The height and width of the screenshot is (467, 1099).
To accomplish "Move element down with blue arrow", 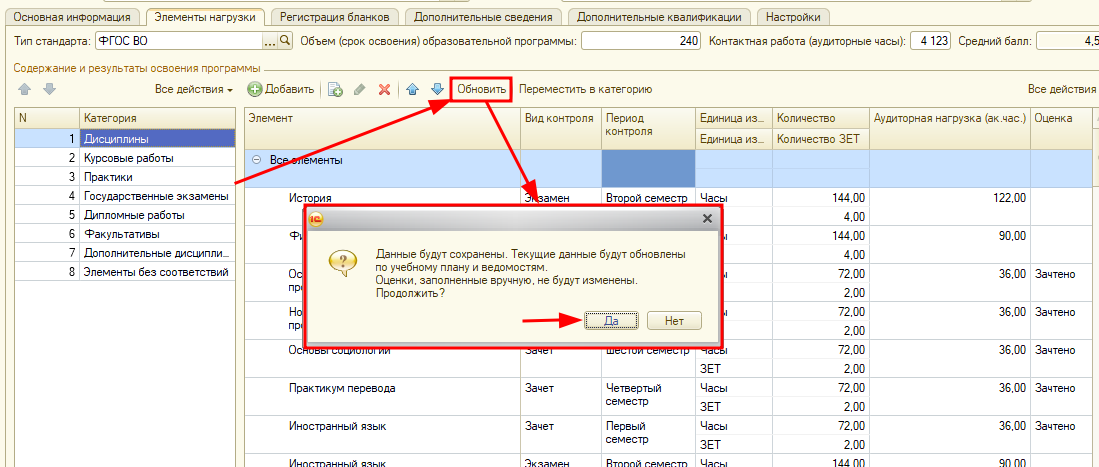I will tap(436, 90).
